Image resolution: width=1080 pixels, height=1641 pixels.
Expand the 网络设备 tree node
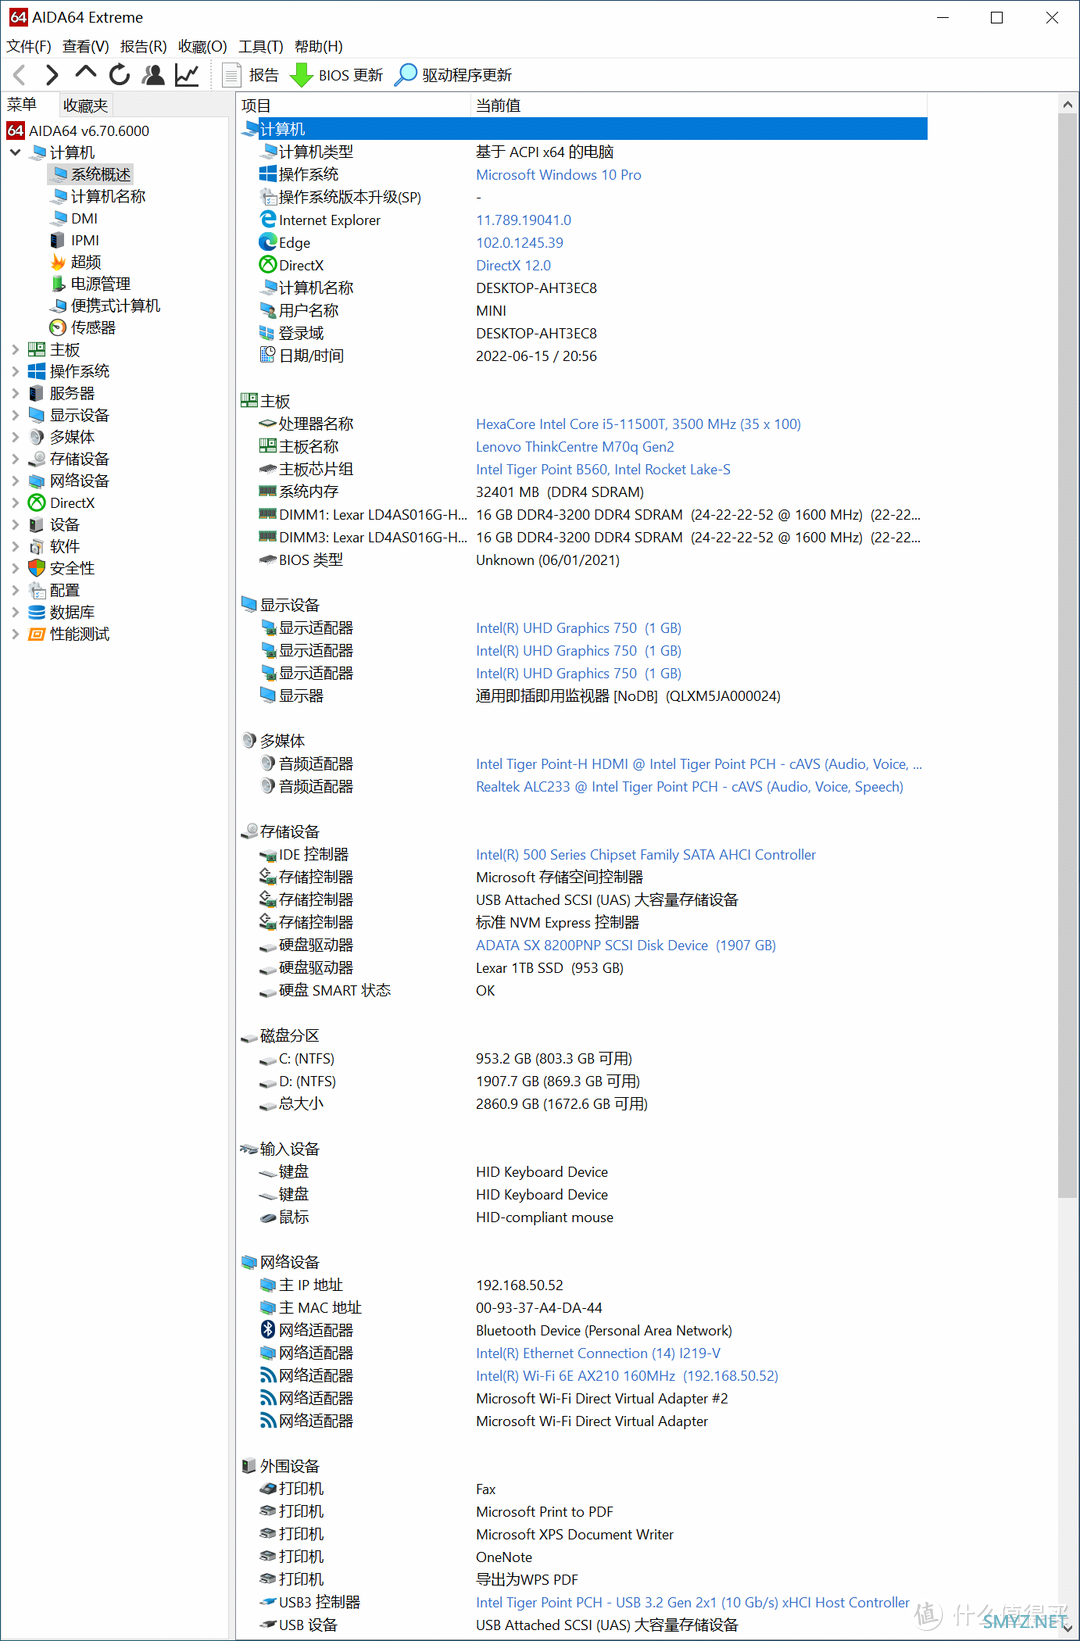point(15,481)
